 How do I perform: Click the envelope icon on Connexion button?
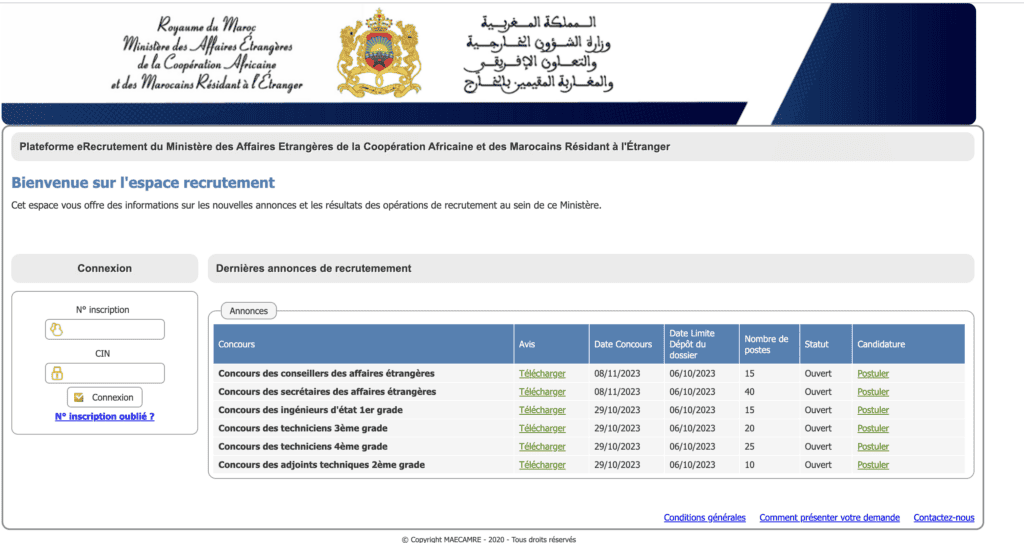tap(79, 397)
